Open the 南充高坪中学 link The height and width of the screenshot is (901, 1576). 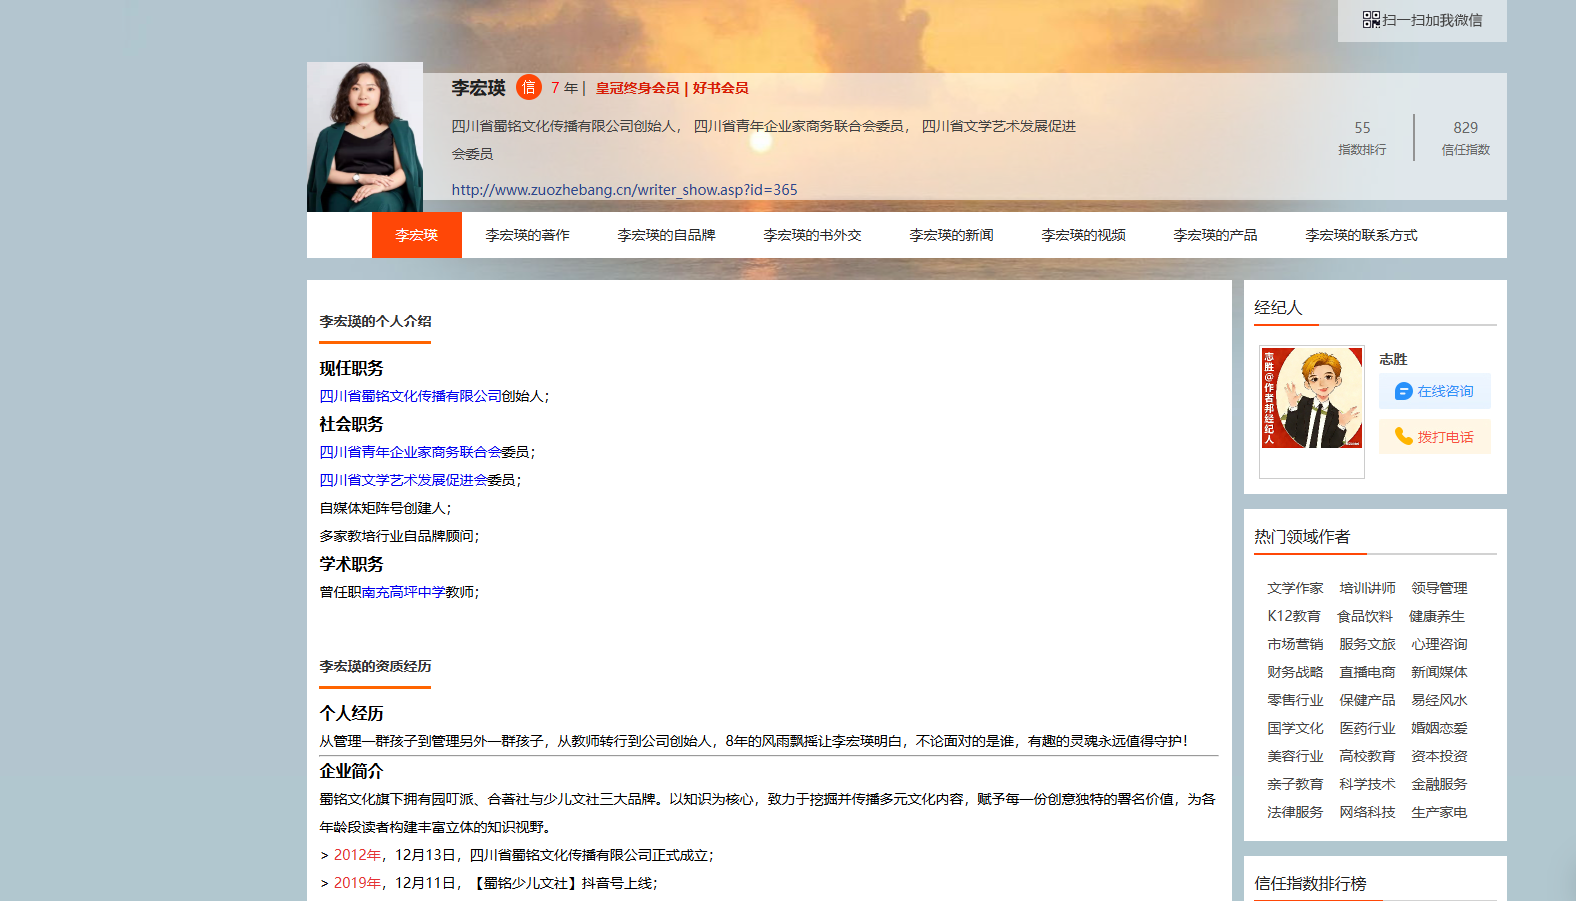coord(403,592)
